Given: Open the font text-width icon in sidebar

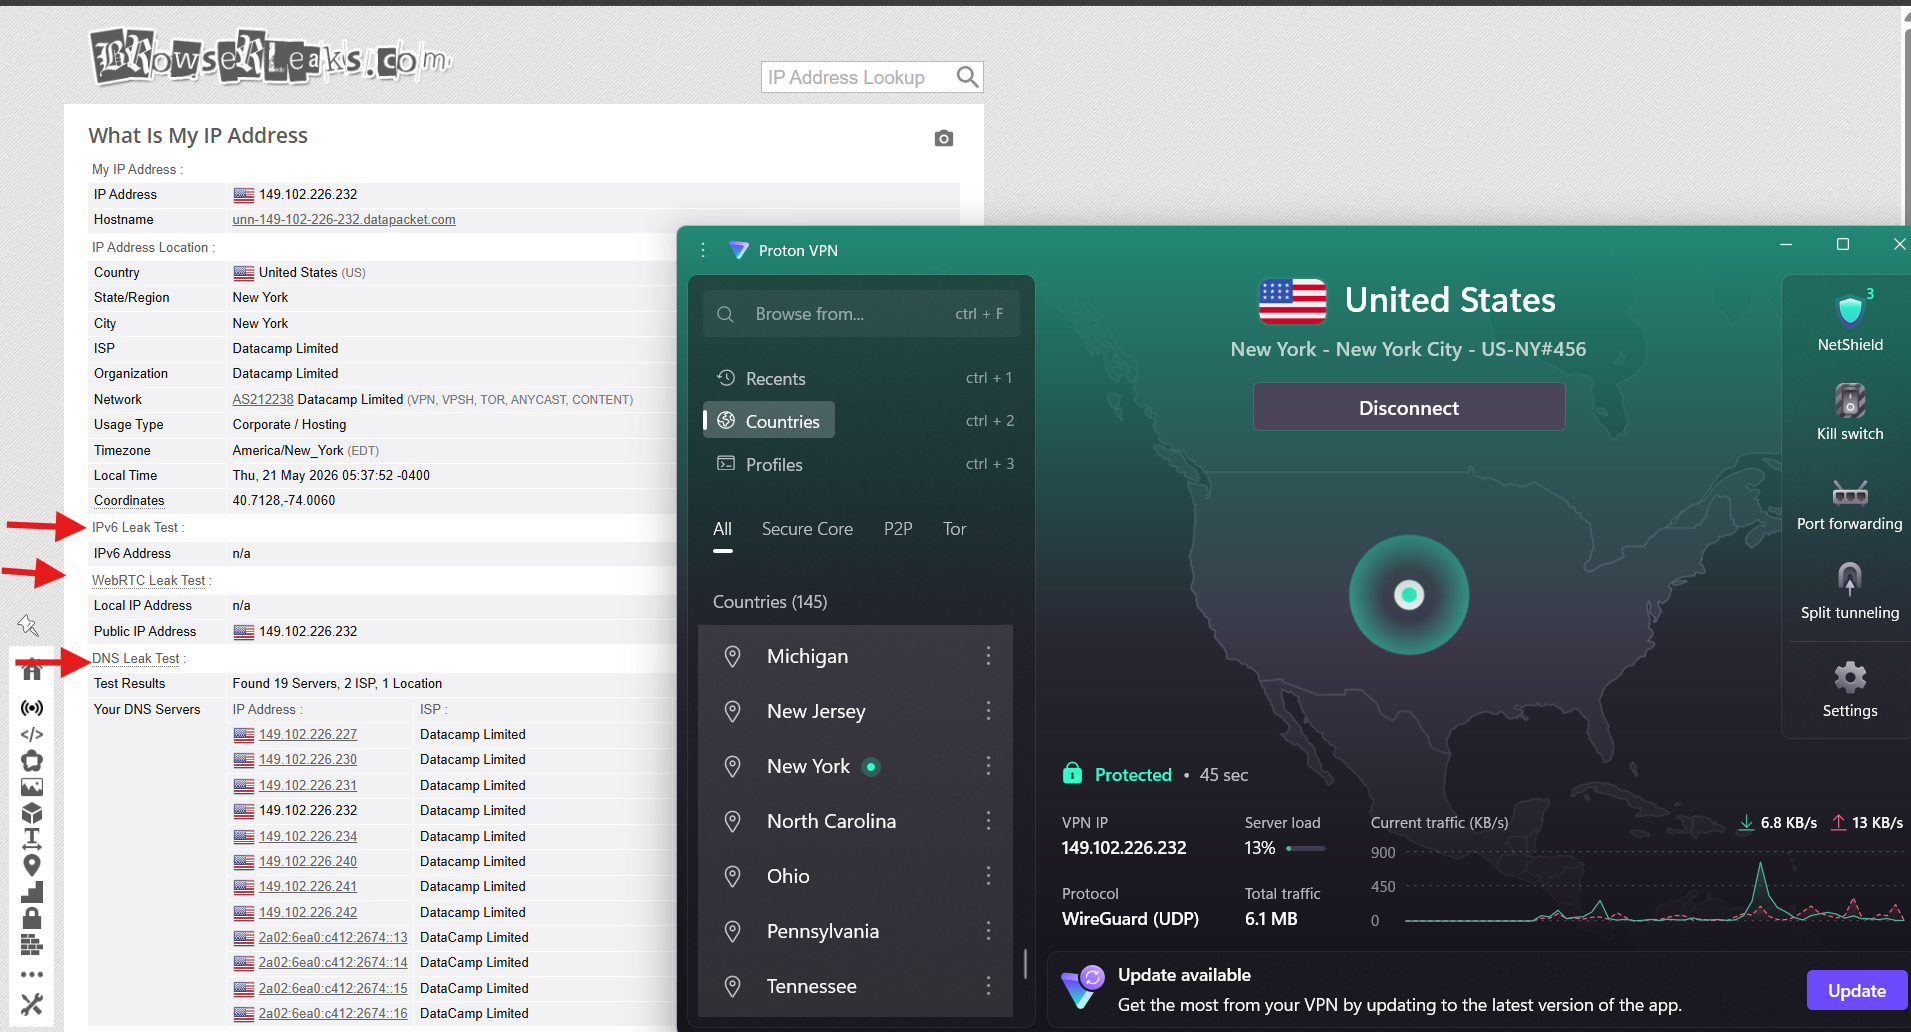Looking at the screenshot, I should [32, 839].
